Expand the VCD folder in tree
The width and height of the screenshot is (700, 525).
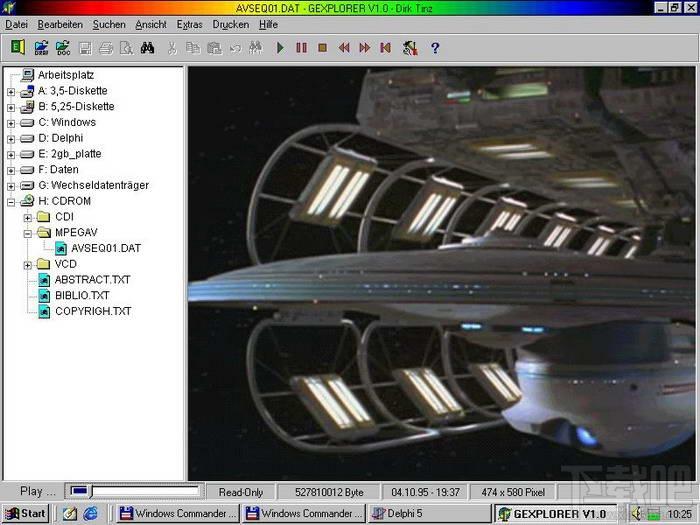click(x=27, y=264)
